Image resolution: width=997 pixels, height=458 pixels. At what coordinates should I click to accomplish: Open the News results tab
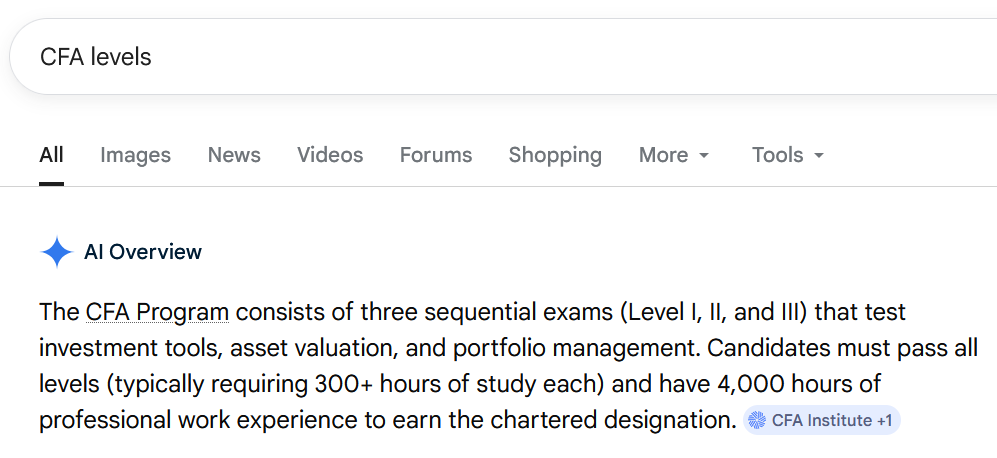tap(234, 155)
